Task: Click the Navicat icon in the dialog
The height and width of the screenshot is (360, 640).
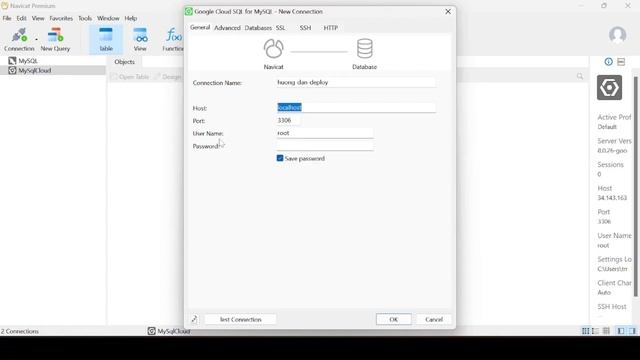Action: tap(273, 49)
